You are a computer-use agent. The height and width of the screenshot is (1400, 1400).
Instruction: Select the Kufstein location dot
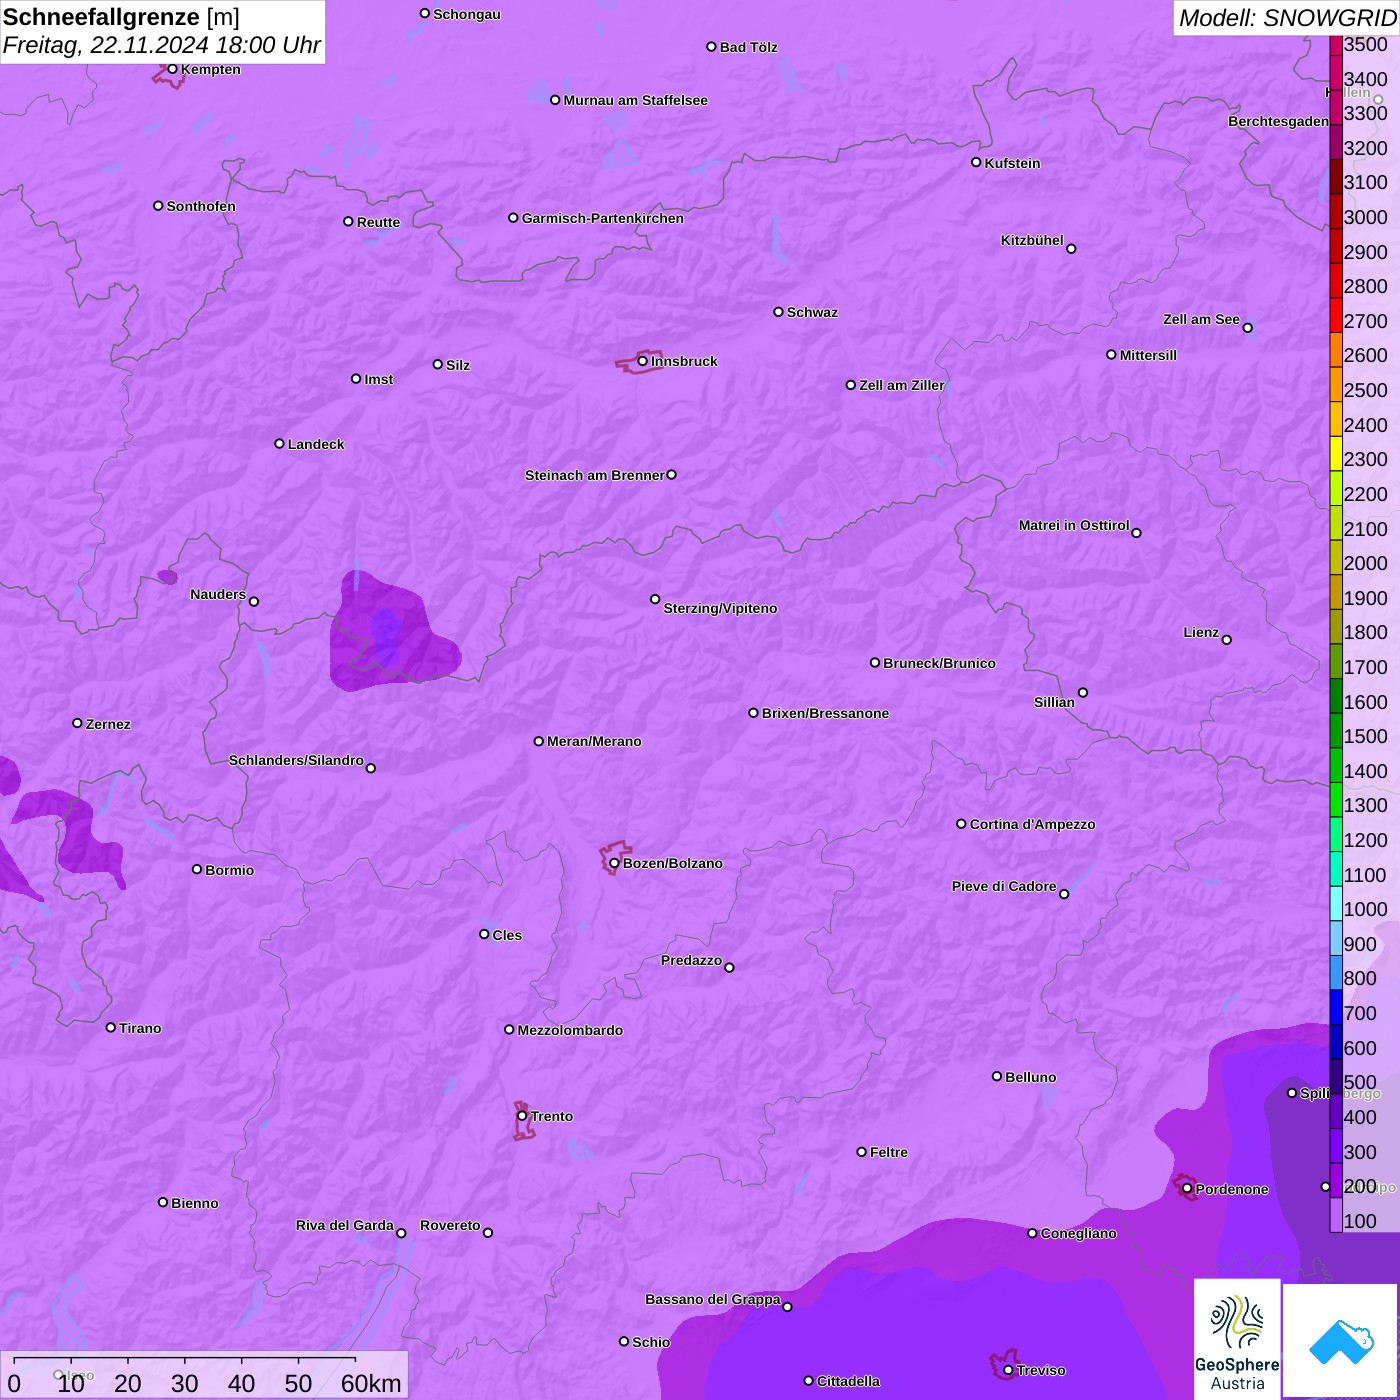click(x=976, y=162)
